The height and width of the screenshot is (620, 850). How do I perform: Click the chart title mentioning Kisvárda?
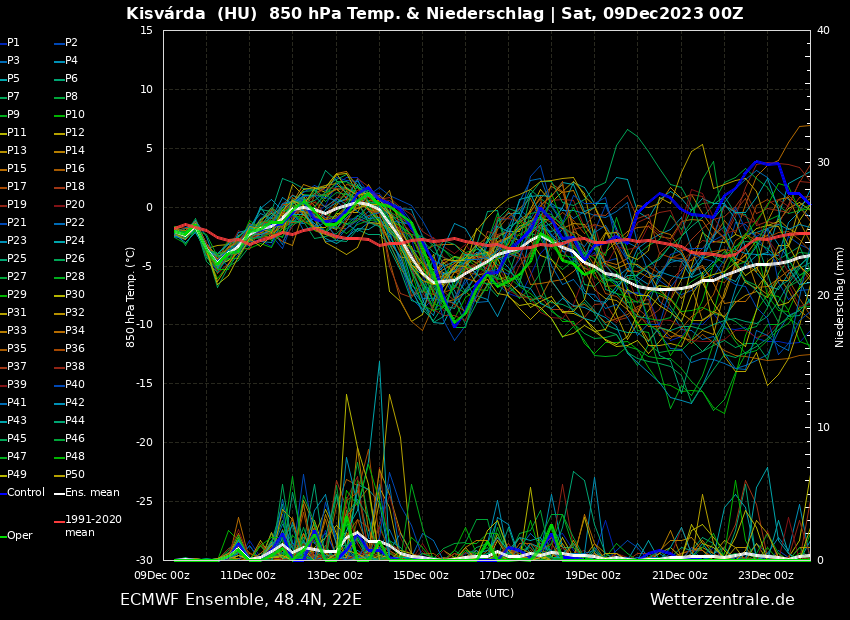point(434,14)
